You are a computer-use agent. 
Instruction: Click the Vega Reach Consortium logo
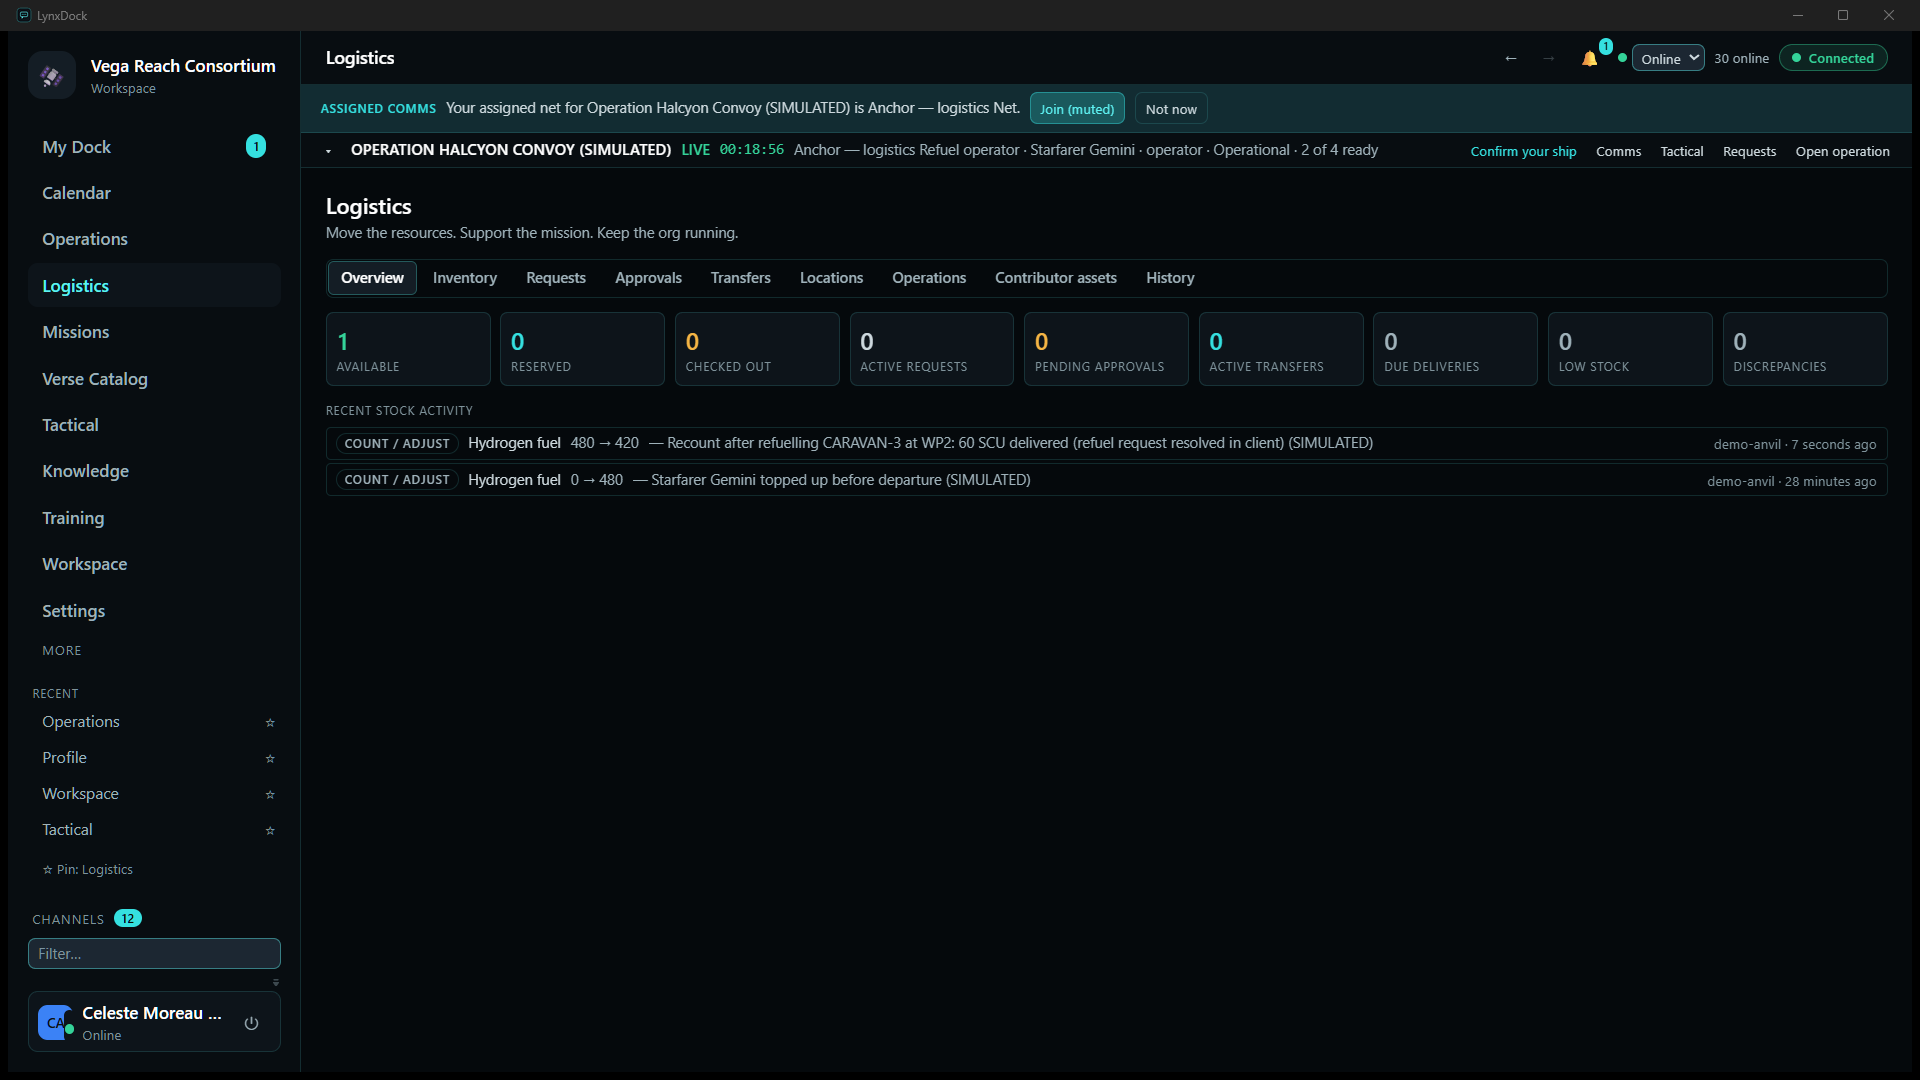click(52, 75)
